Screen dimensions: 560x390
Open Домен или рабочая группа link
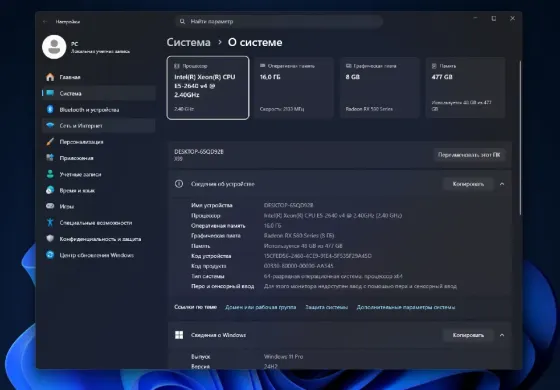(x=261, y=307)
